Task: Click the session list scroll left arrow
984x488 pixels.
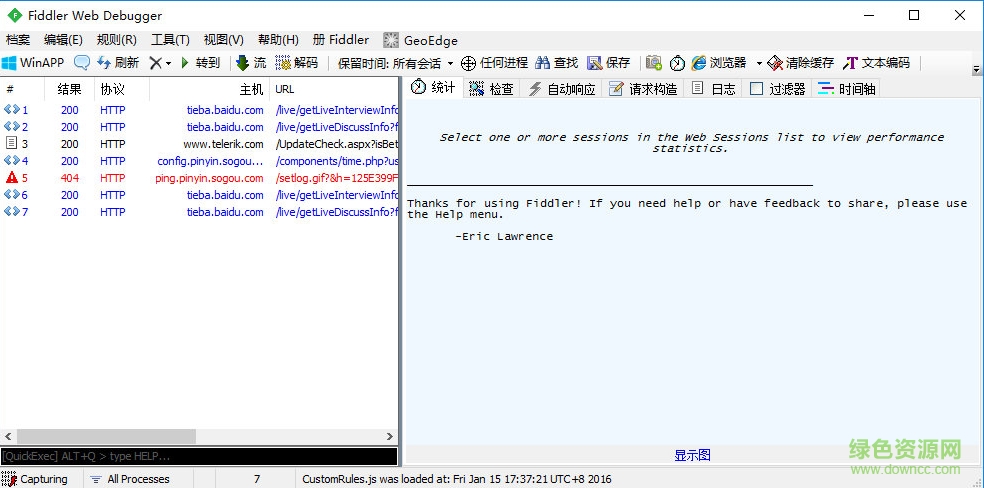Action: (x=8, y=437)
